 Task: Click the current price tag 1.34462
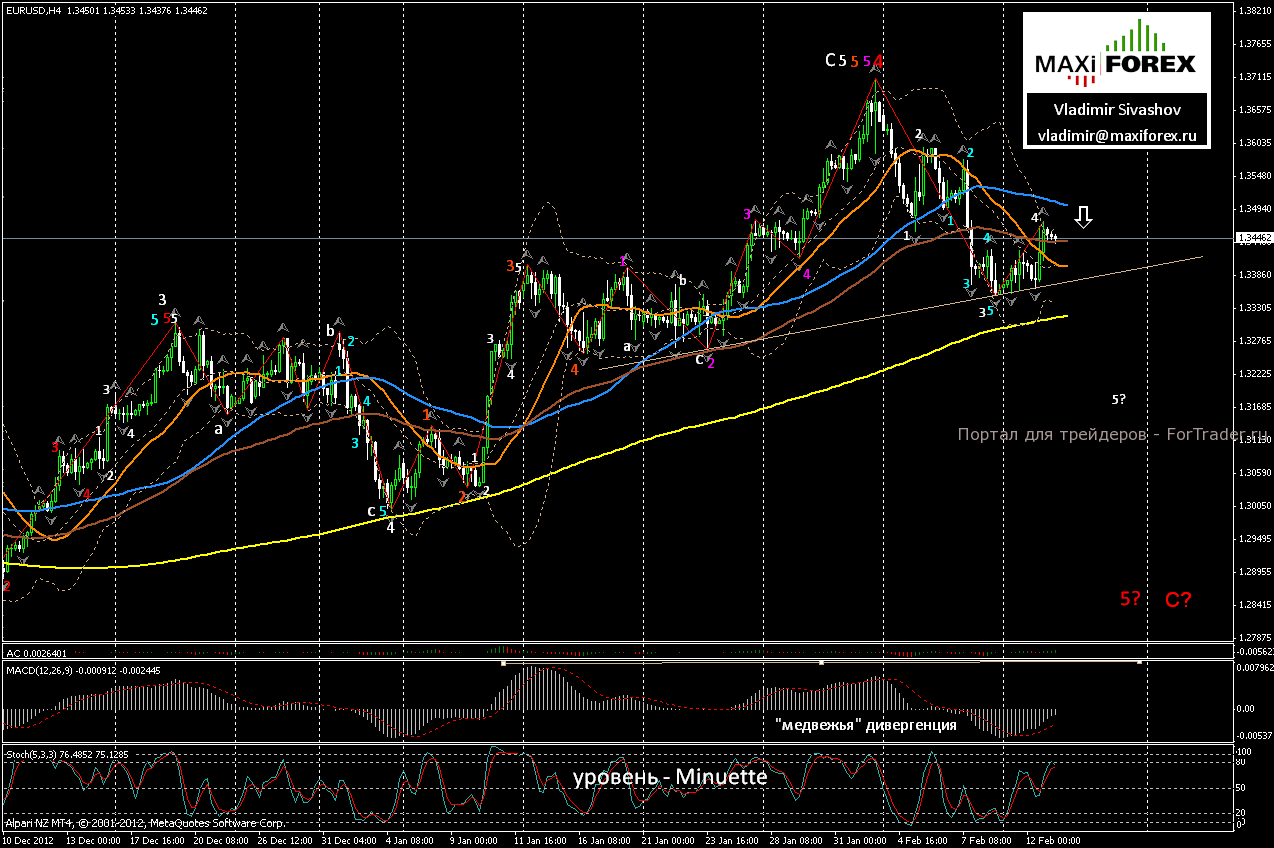click(1254, 239)
